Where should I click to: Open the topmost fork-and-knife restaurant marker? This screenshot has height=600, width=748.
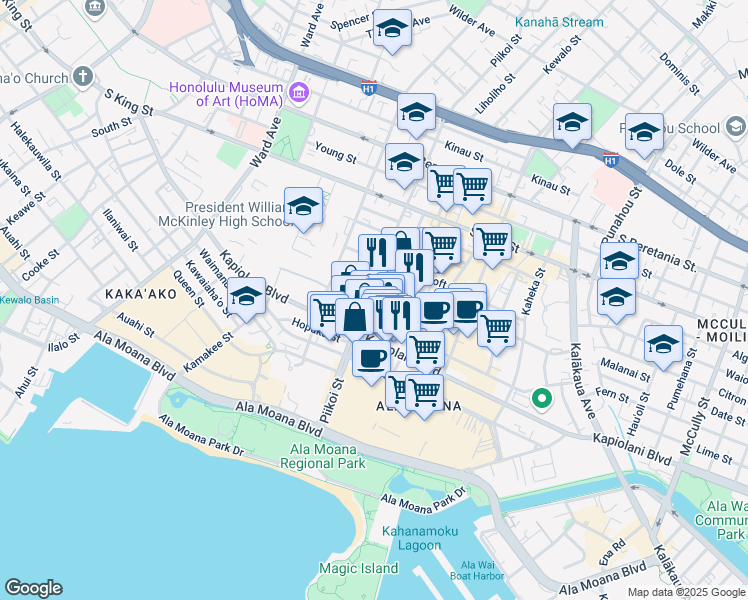(375, 253)
